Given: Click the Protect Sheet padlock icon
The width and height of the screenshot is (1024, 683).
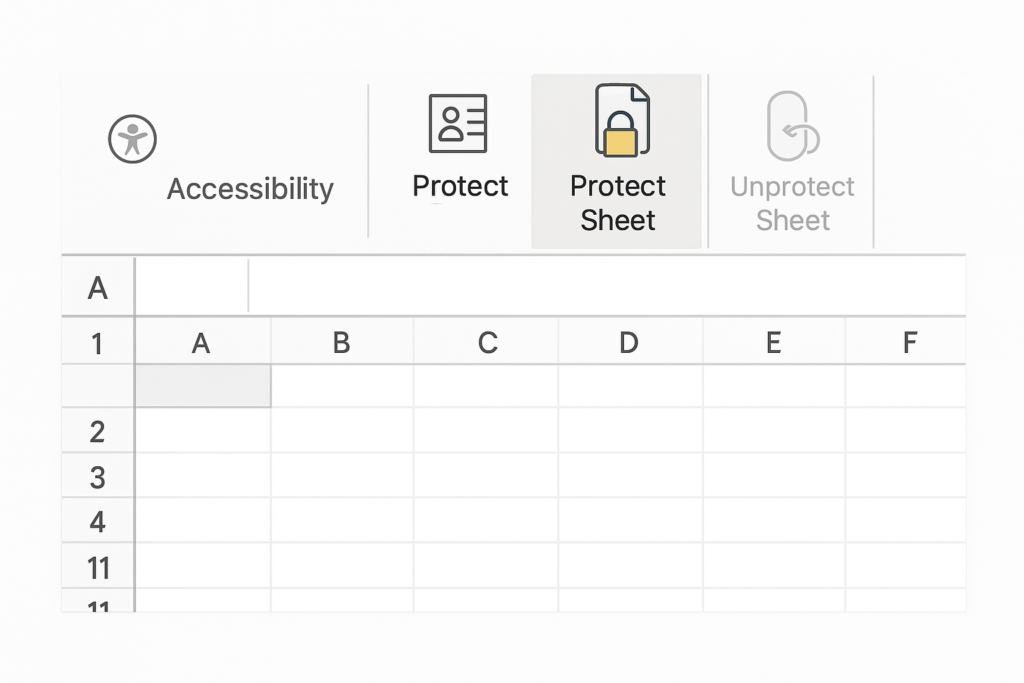Looking at the screenshot, I should coord(621,122).
